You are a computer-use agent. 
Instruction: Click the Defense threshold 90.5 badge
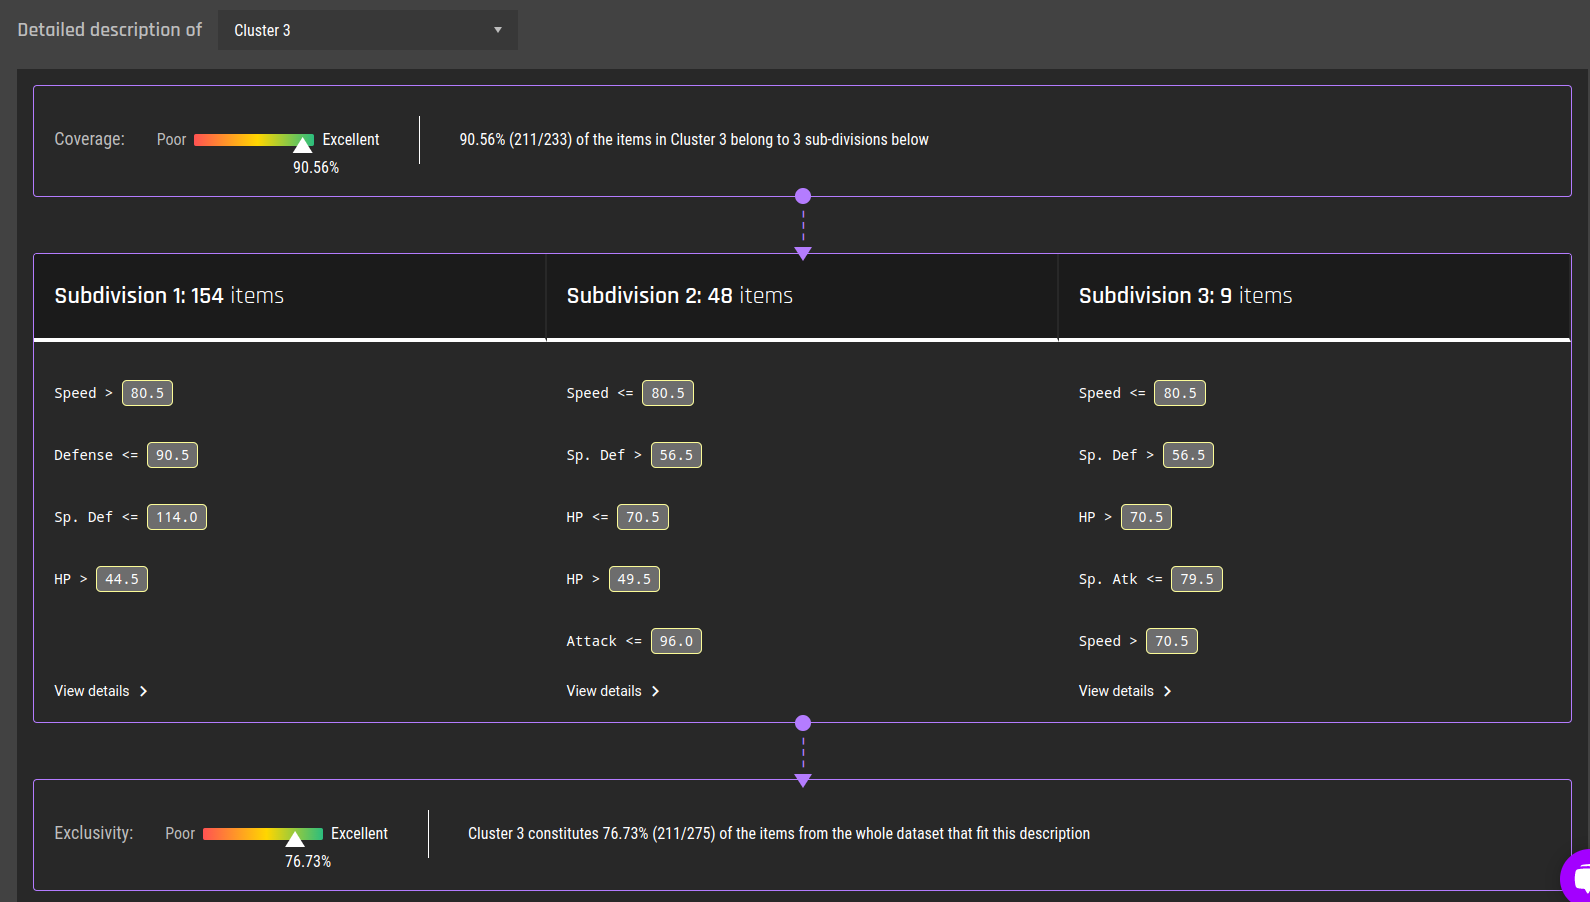click(x=172, y=455)
